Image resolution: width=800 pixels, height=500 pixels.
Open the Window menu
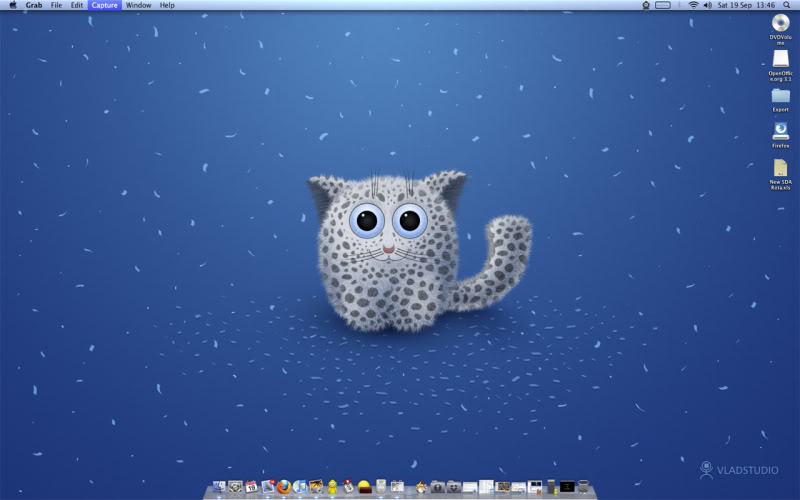(x=139, y=5)
